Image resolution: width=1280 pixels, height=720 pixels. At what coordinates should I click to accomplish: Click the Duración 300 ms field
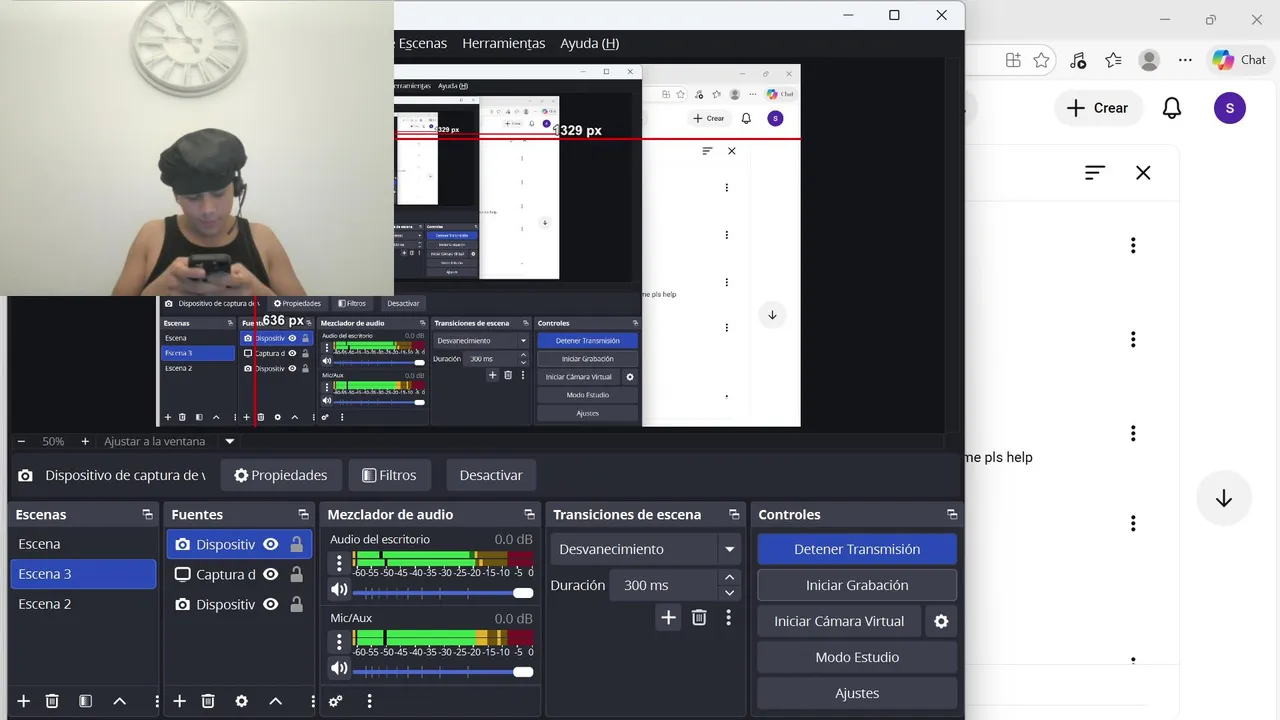click(665, 585)
